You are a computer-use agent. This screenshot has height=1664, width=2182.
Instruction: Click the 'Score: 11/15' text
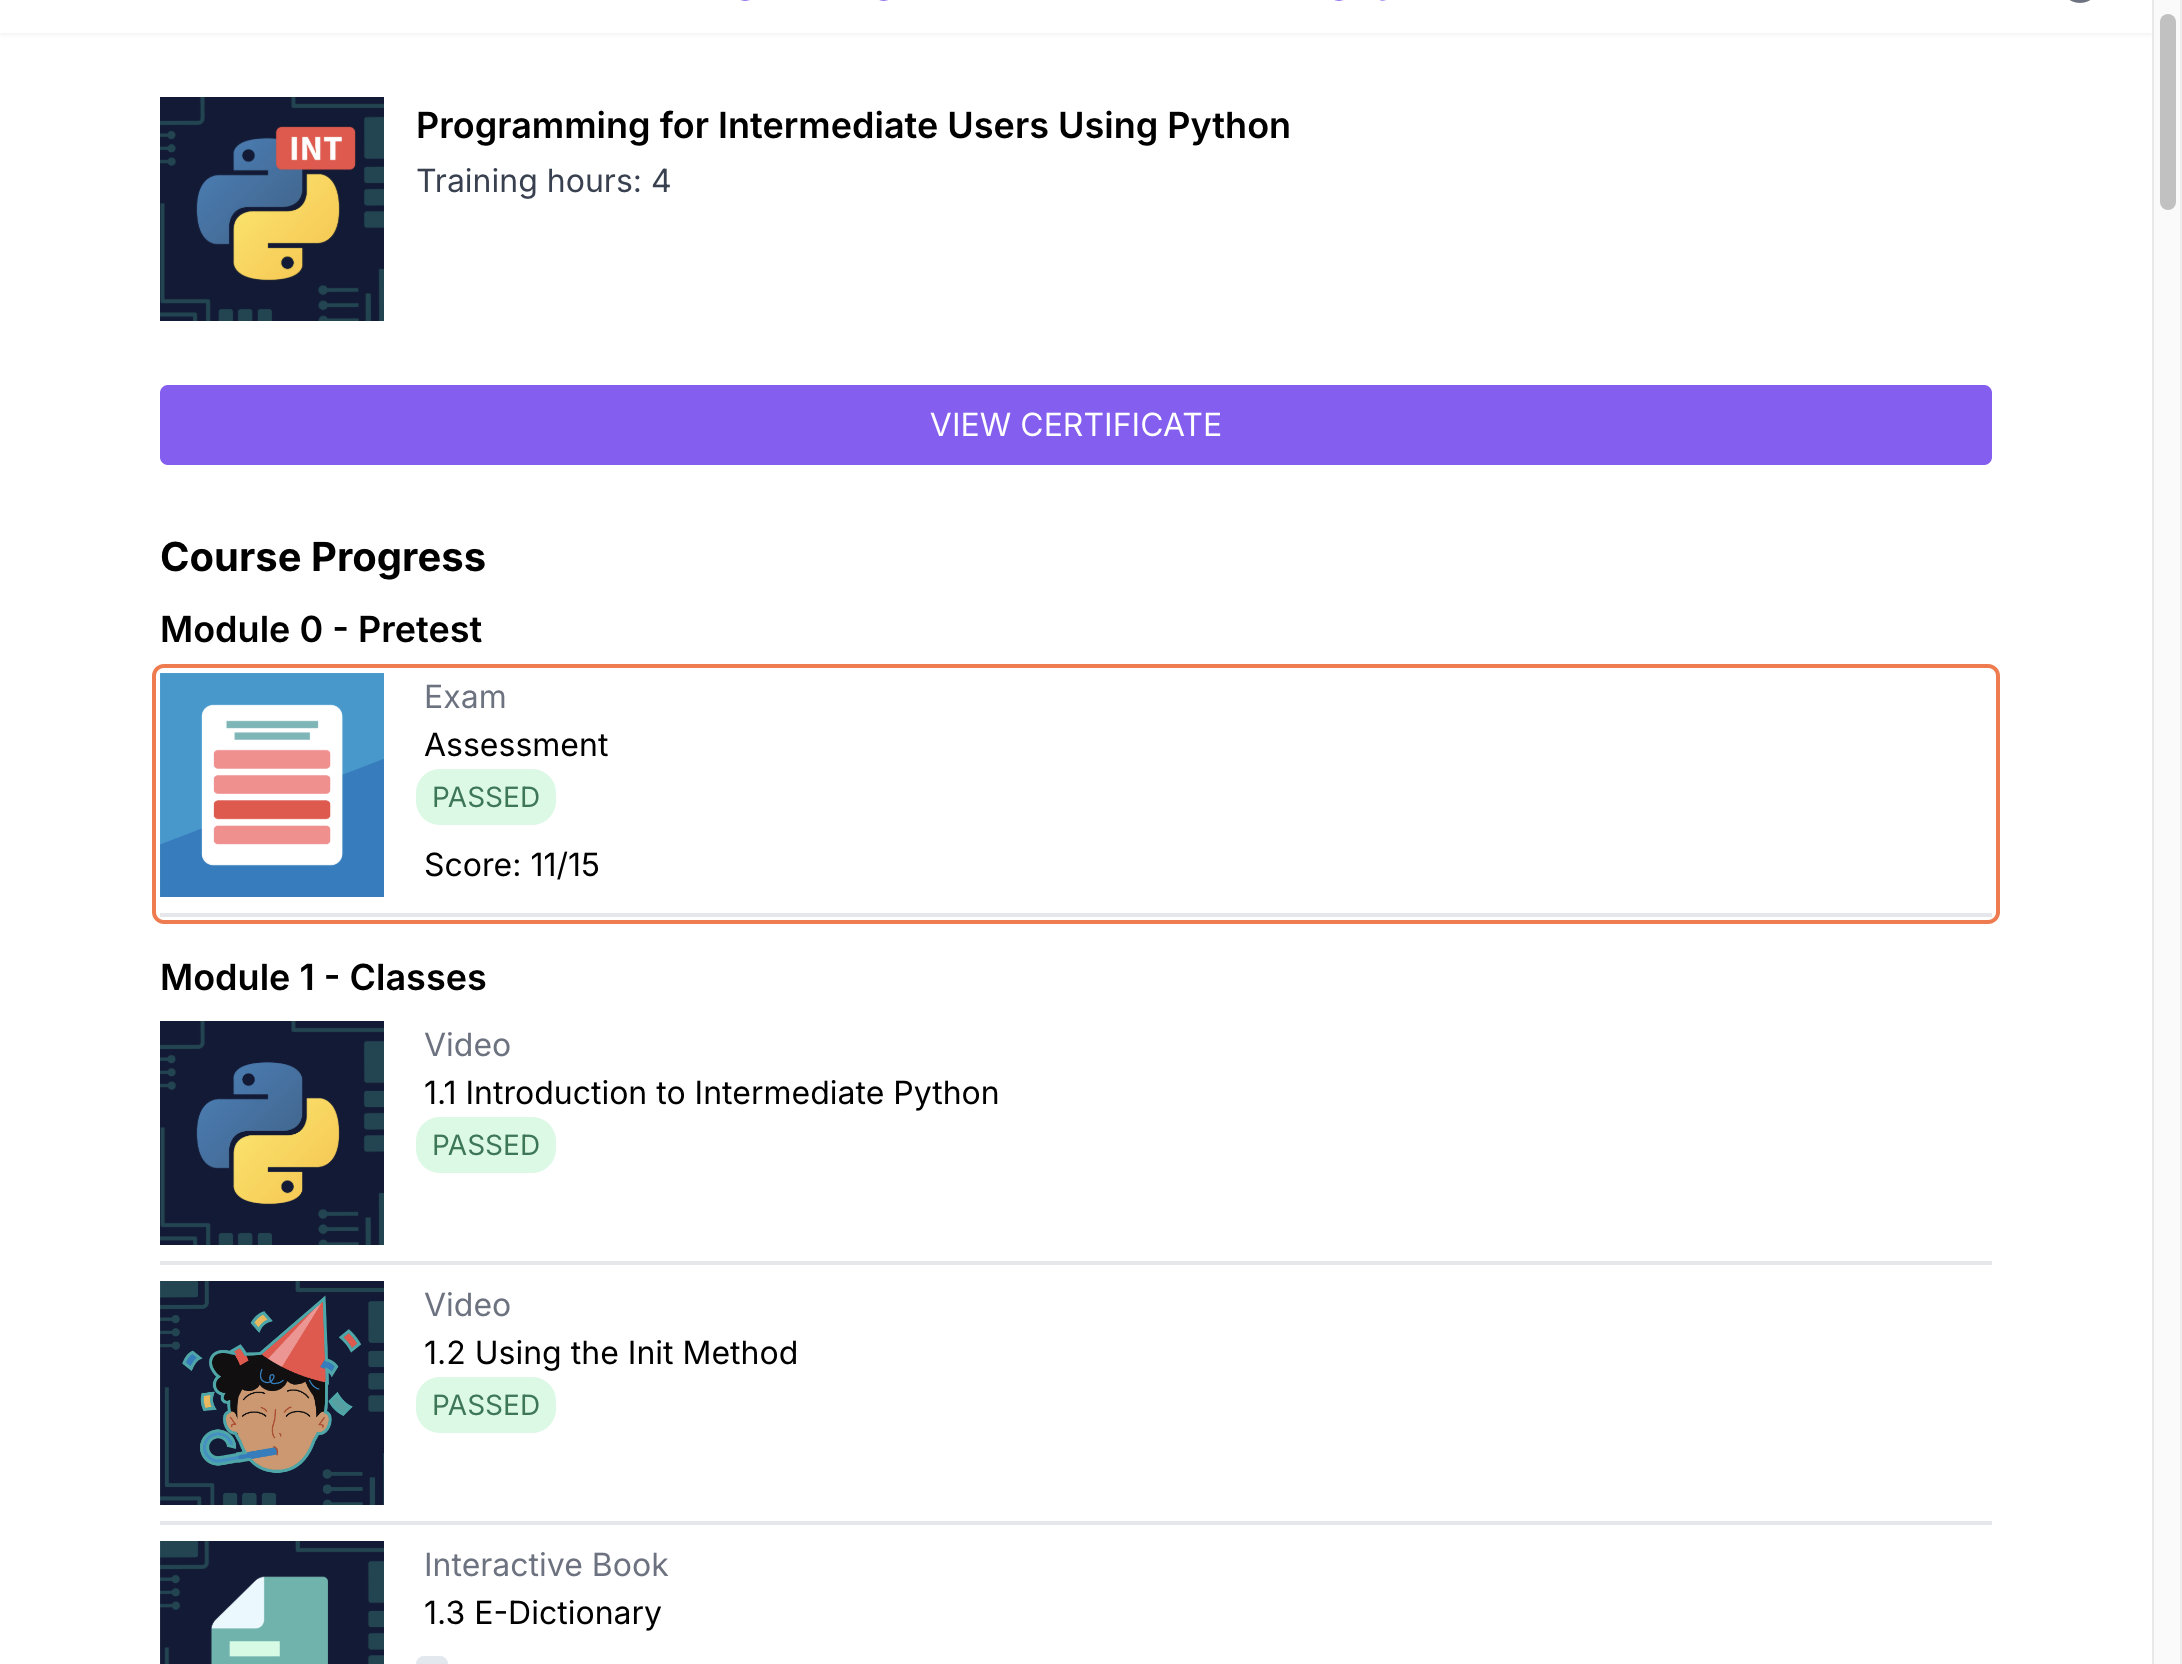pyautogui.click(x=511, y=865)
